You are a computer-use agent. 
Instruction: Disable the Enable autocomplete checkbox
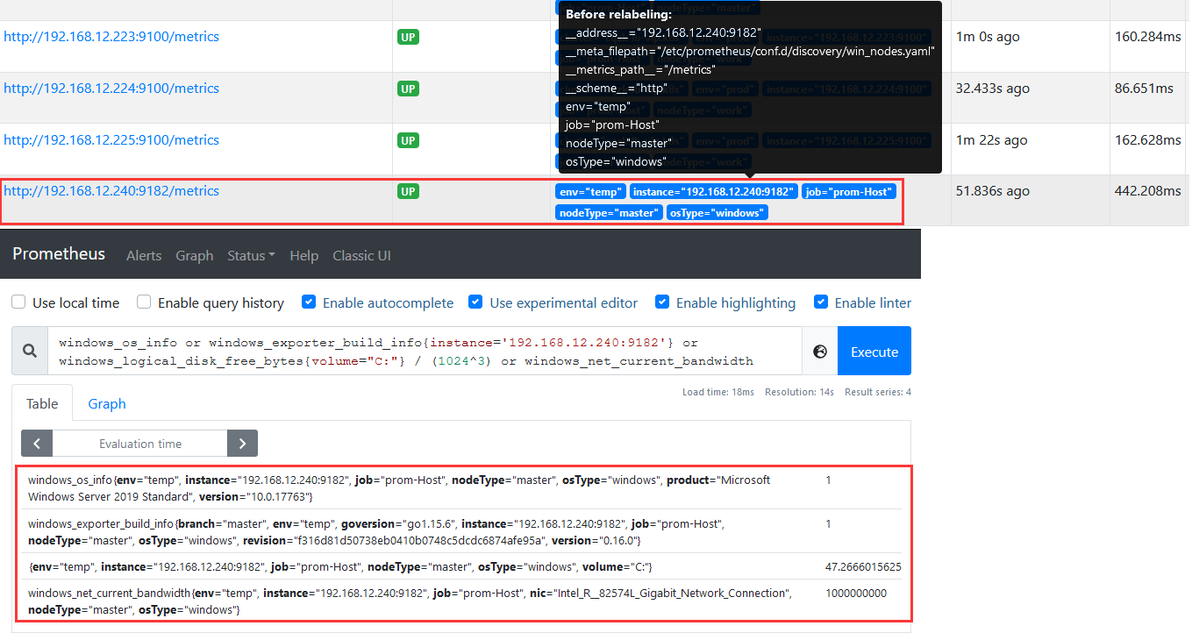(x=309, y=302)
